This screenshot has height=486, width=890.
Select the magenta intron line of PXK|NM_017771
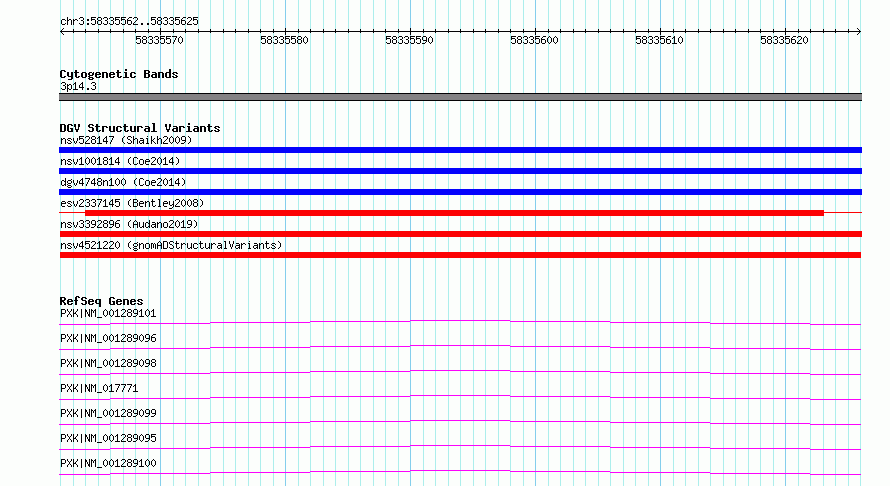pyautogui.click(x=460, y=396)
